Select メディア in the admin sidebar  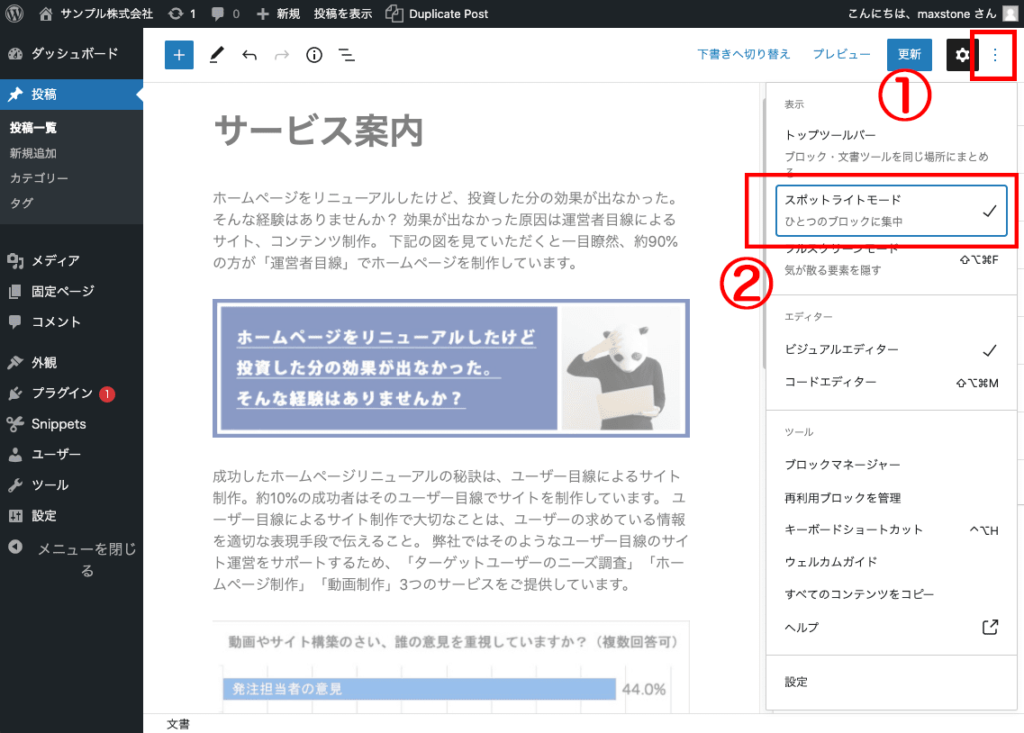(x=57, y=260)
